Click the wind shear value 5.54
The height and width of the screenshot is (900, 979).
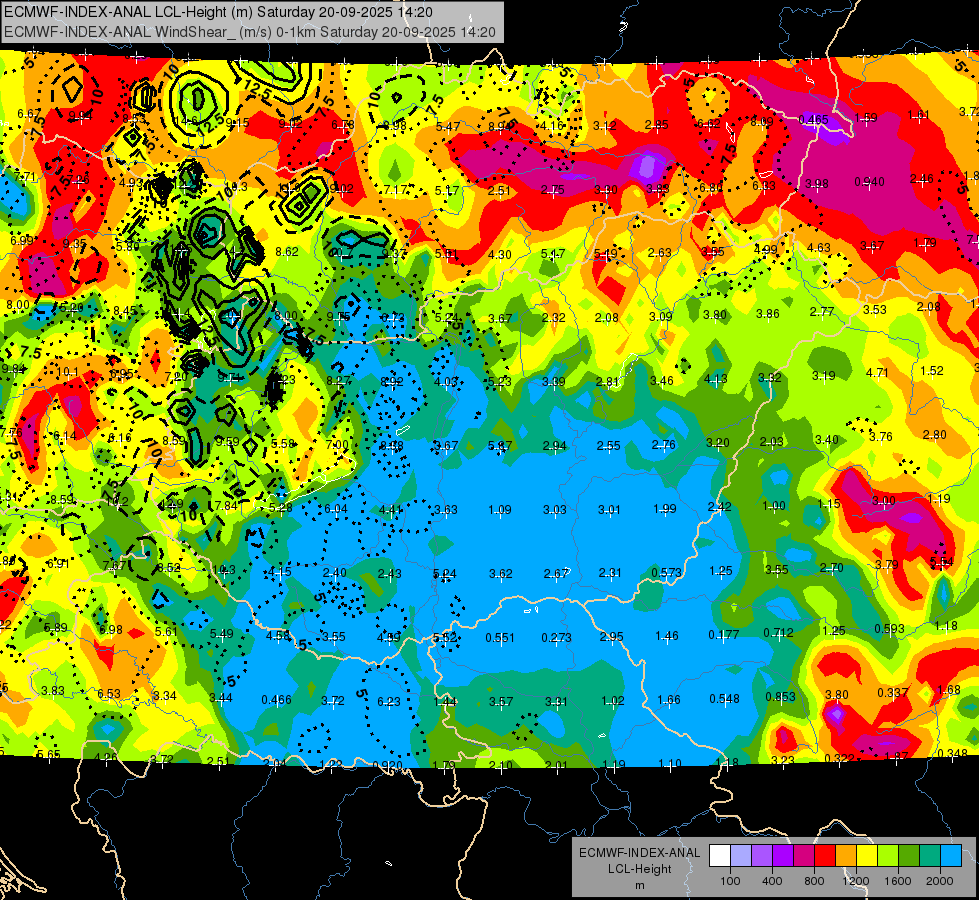pos(942,561)
